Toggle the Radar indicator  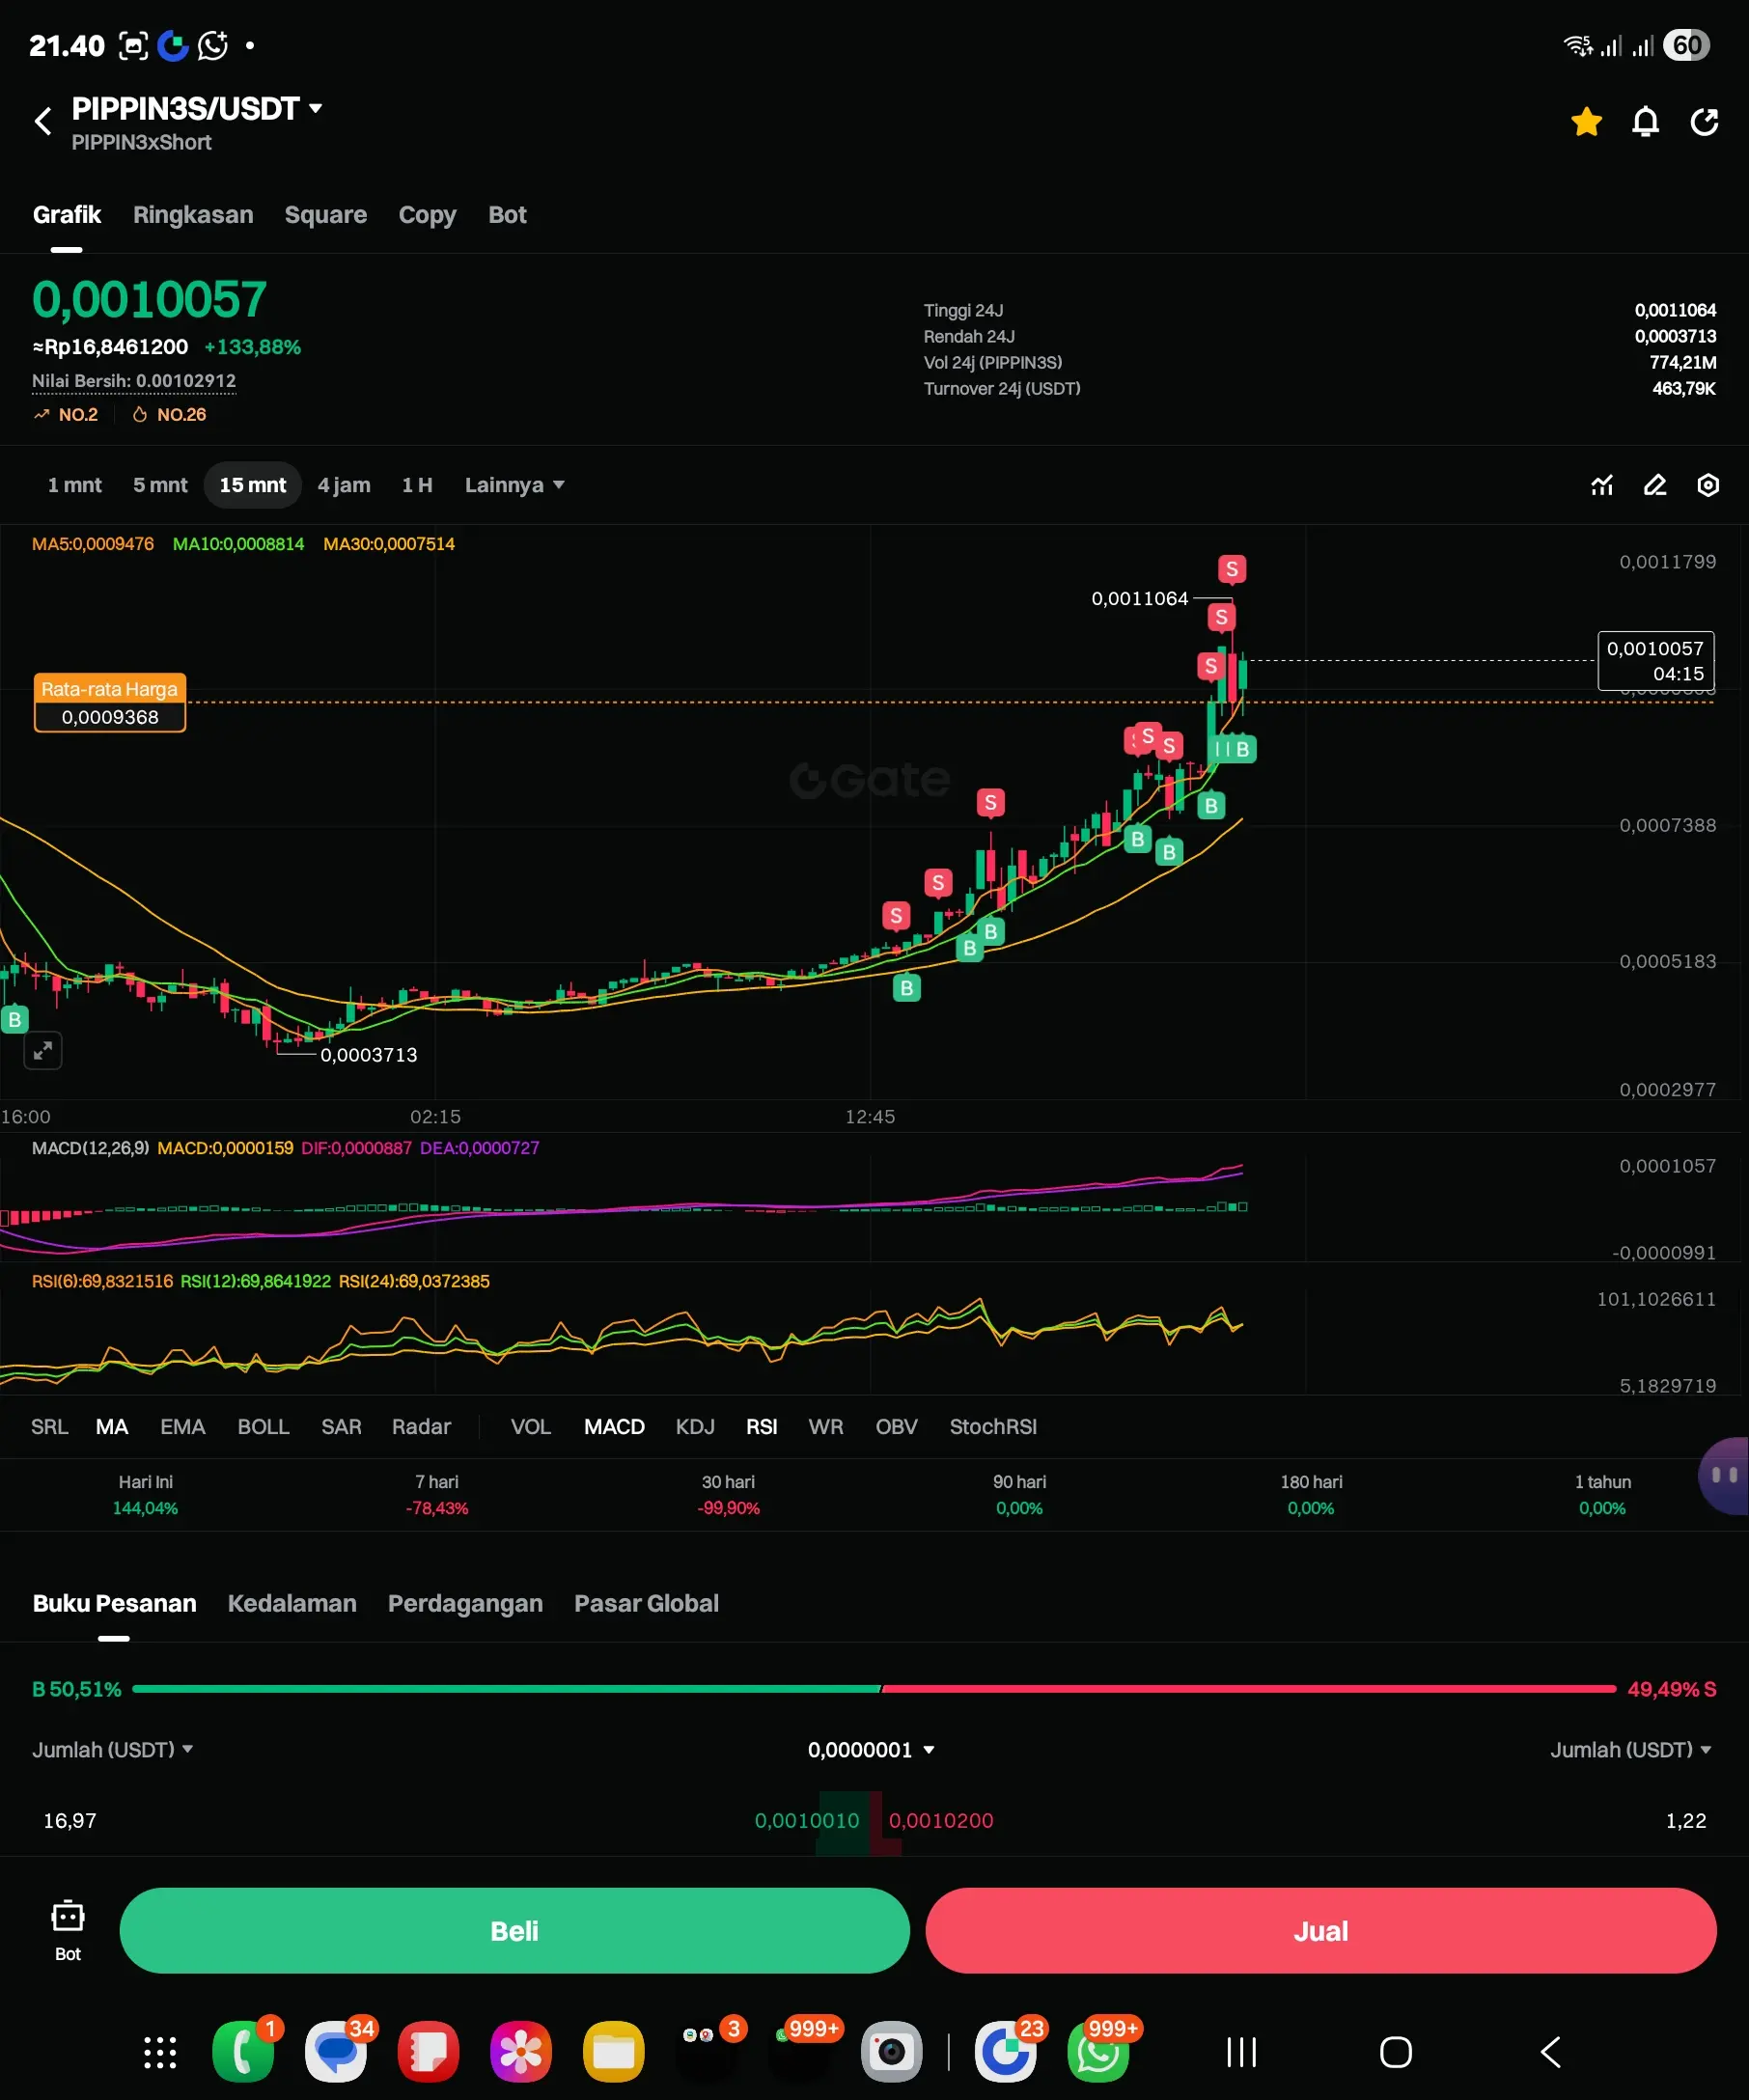(x=421, y=1427)
